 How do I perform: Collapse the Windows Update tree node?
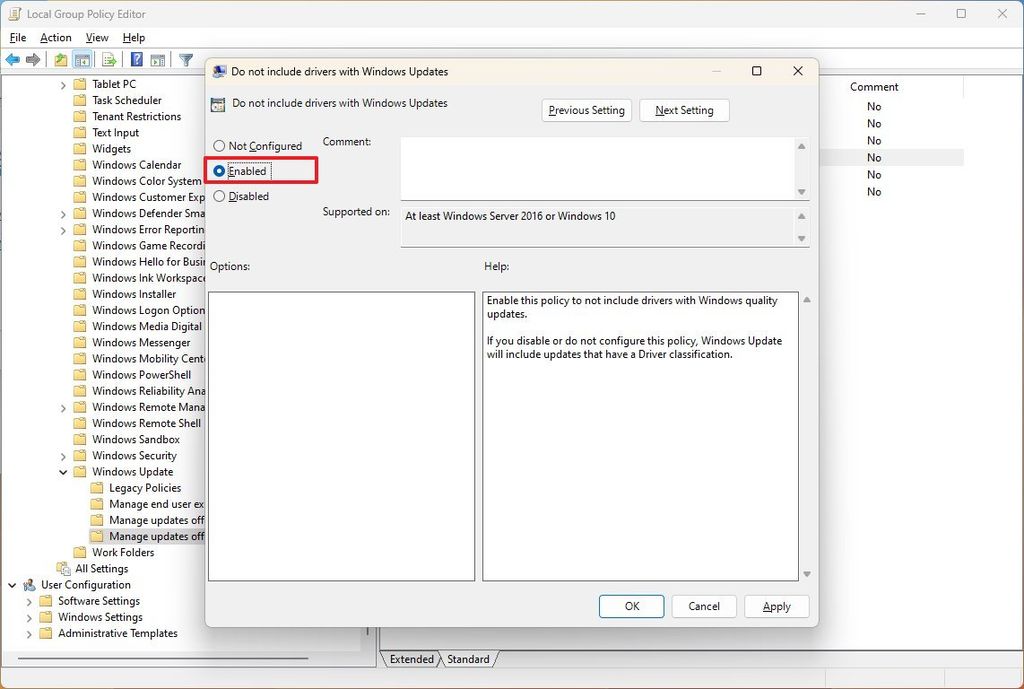click(x=63, y=471)
